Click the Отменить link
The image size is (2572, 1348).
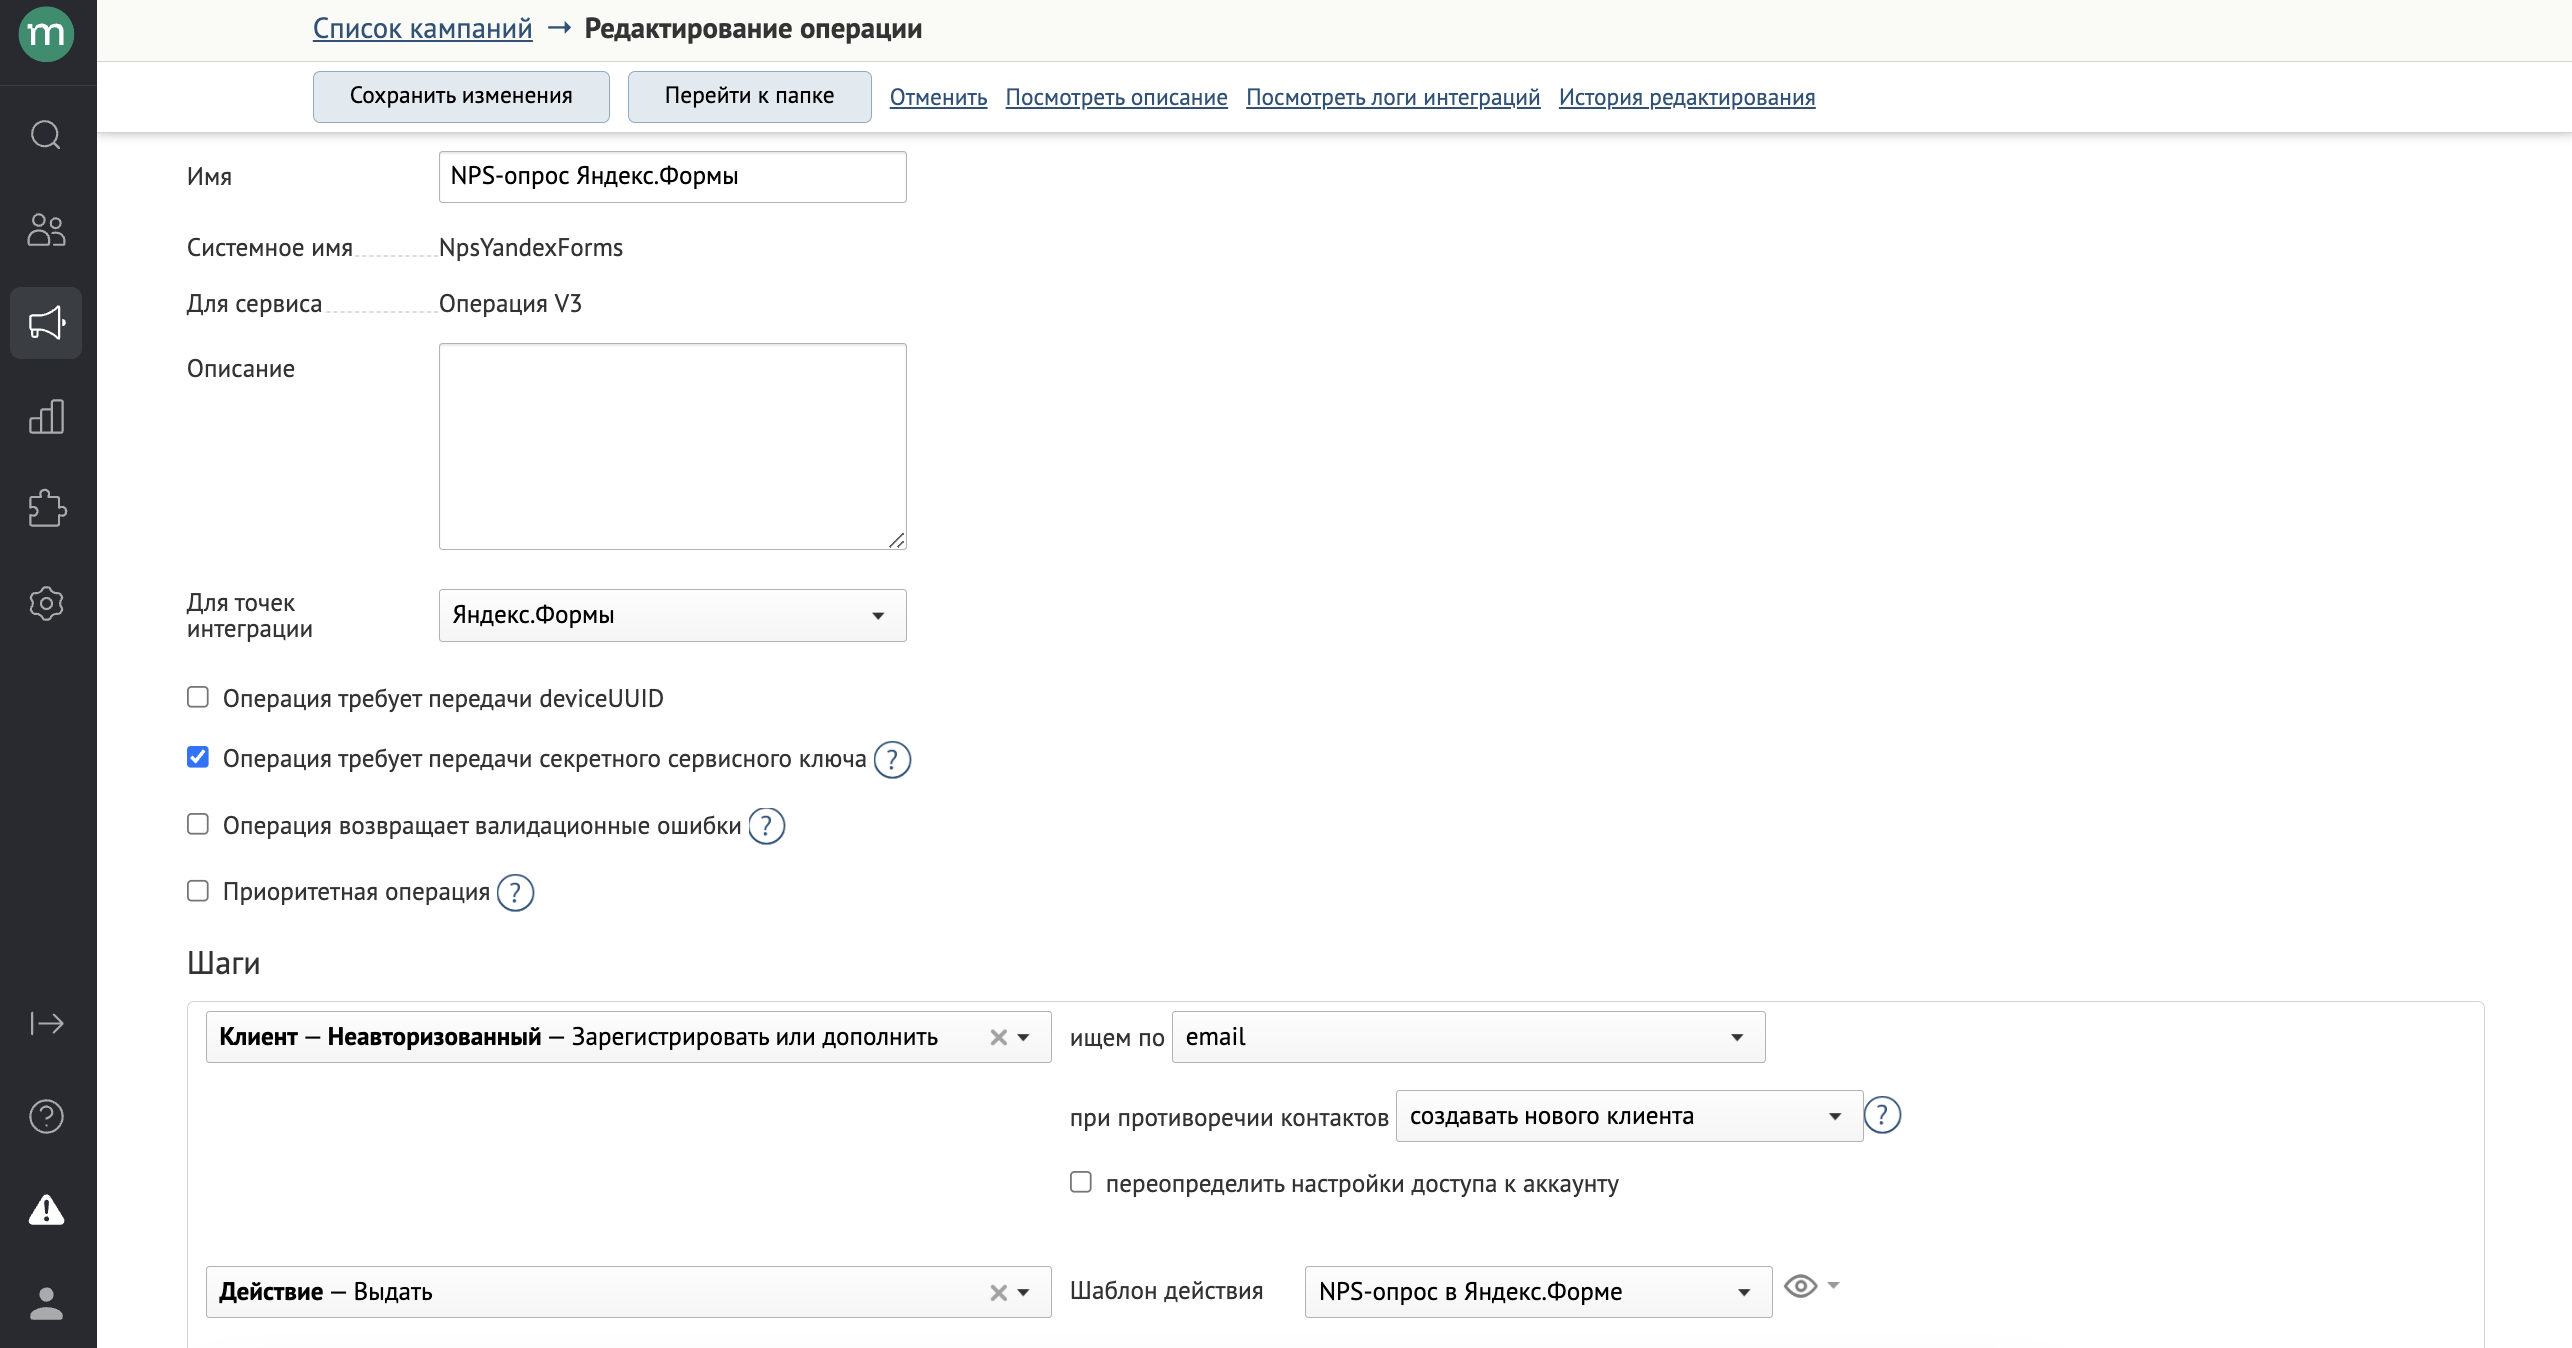pyautogui.click(x=938, y=97)
